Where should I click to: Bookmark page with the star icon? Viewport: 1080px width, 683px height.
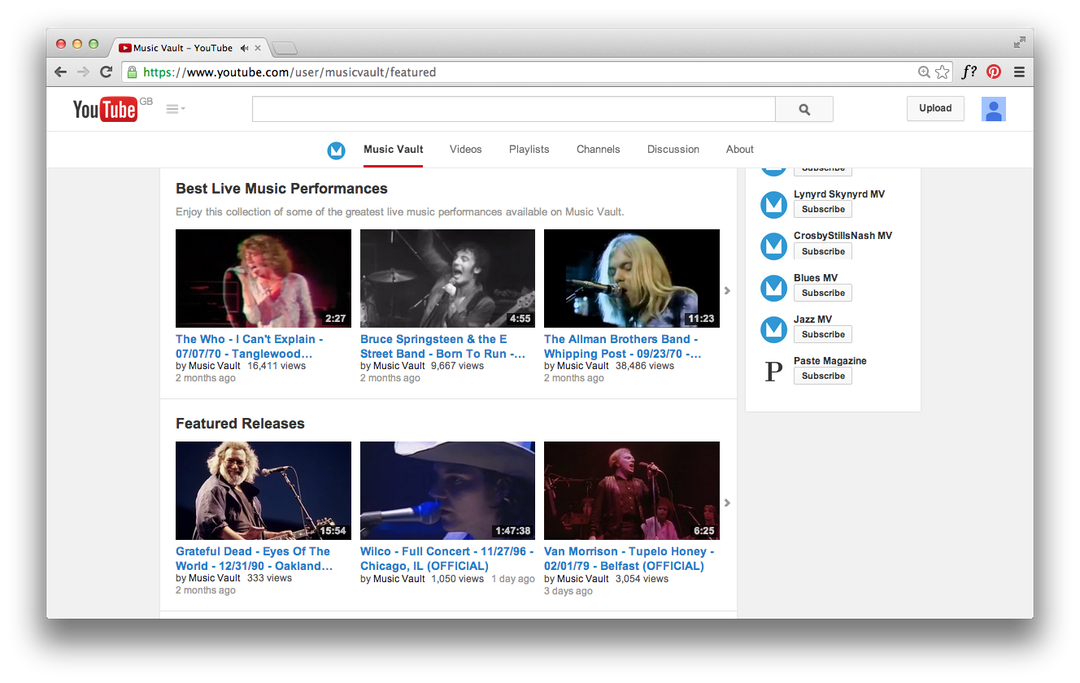942,72
